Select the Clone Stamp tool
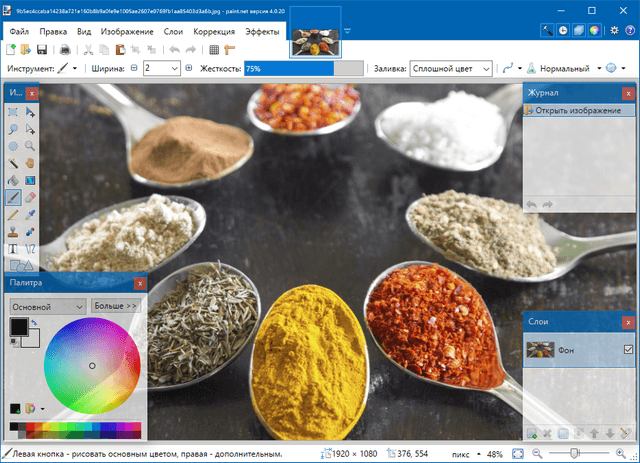The width and height of the screenshot is (640, 463). coord(13,231)
